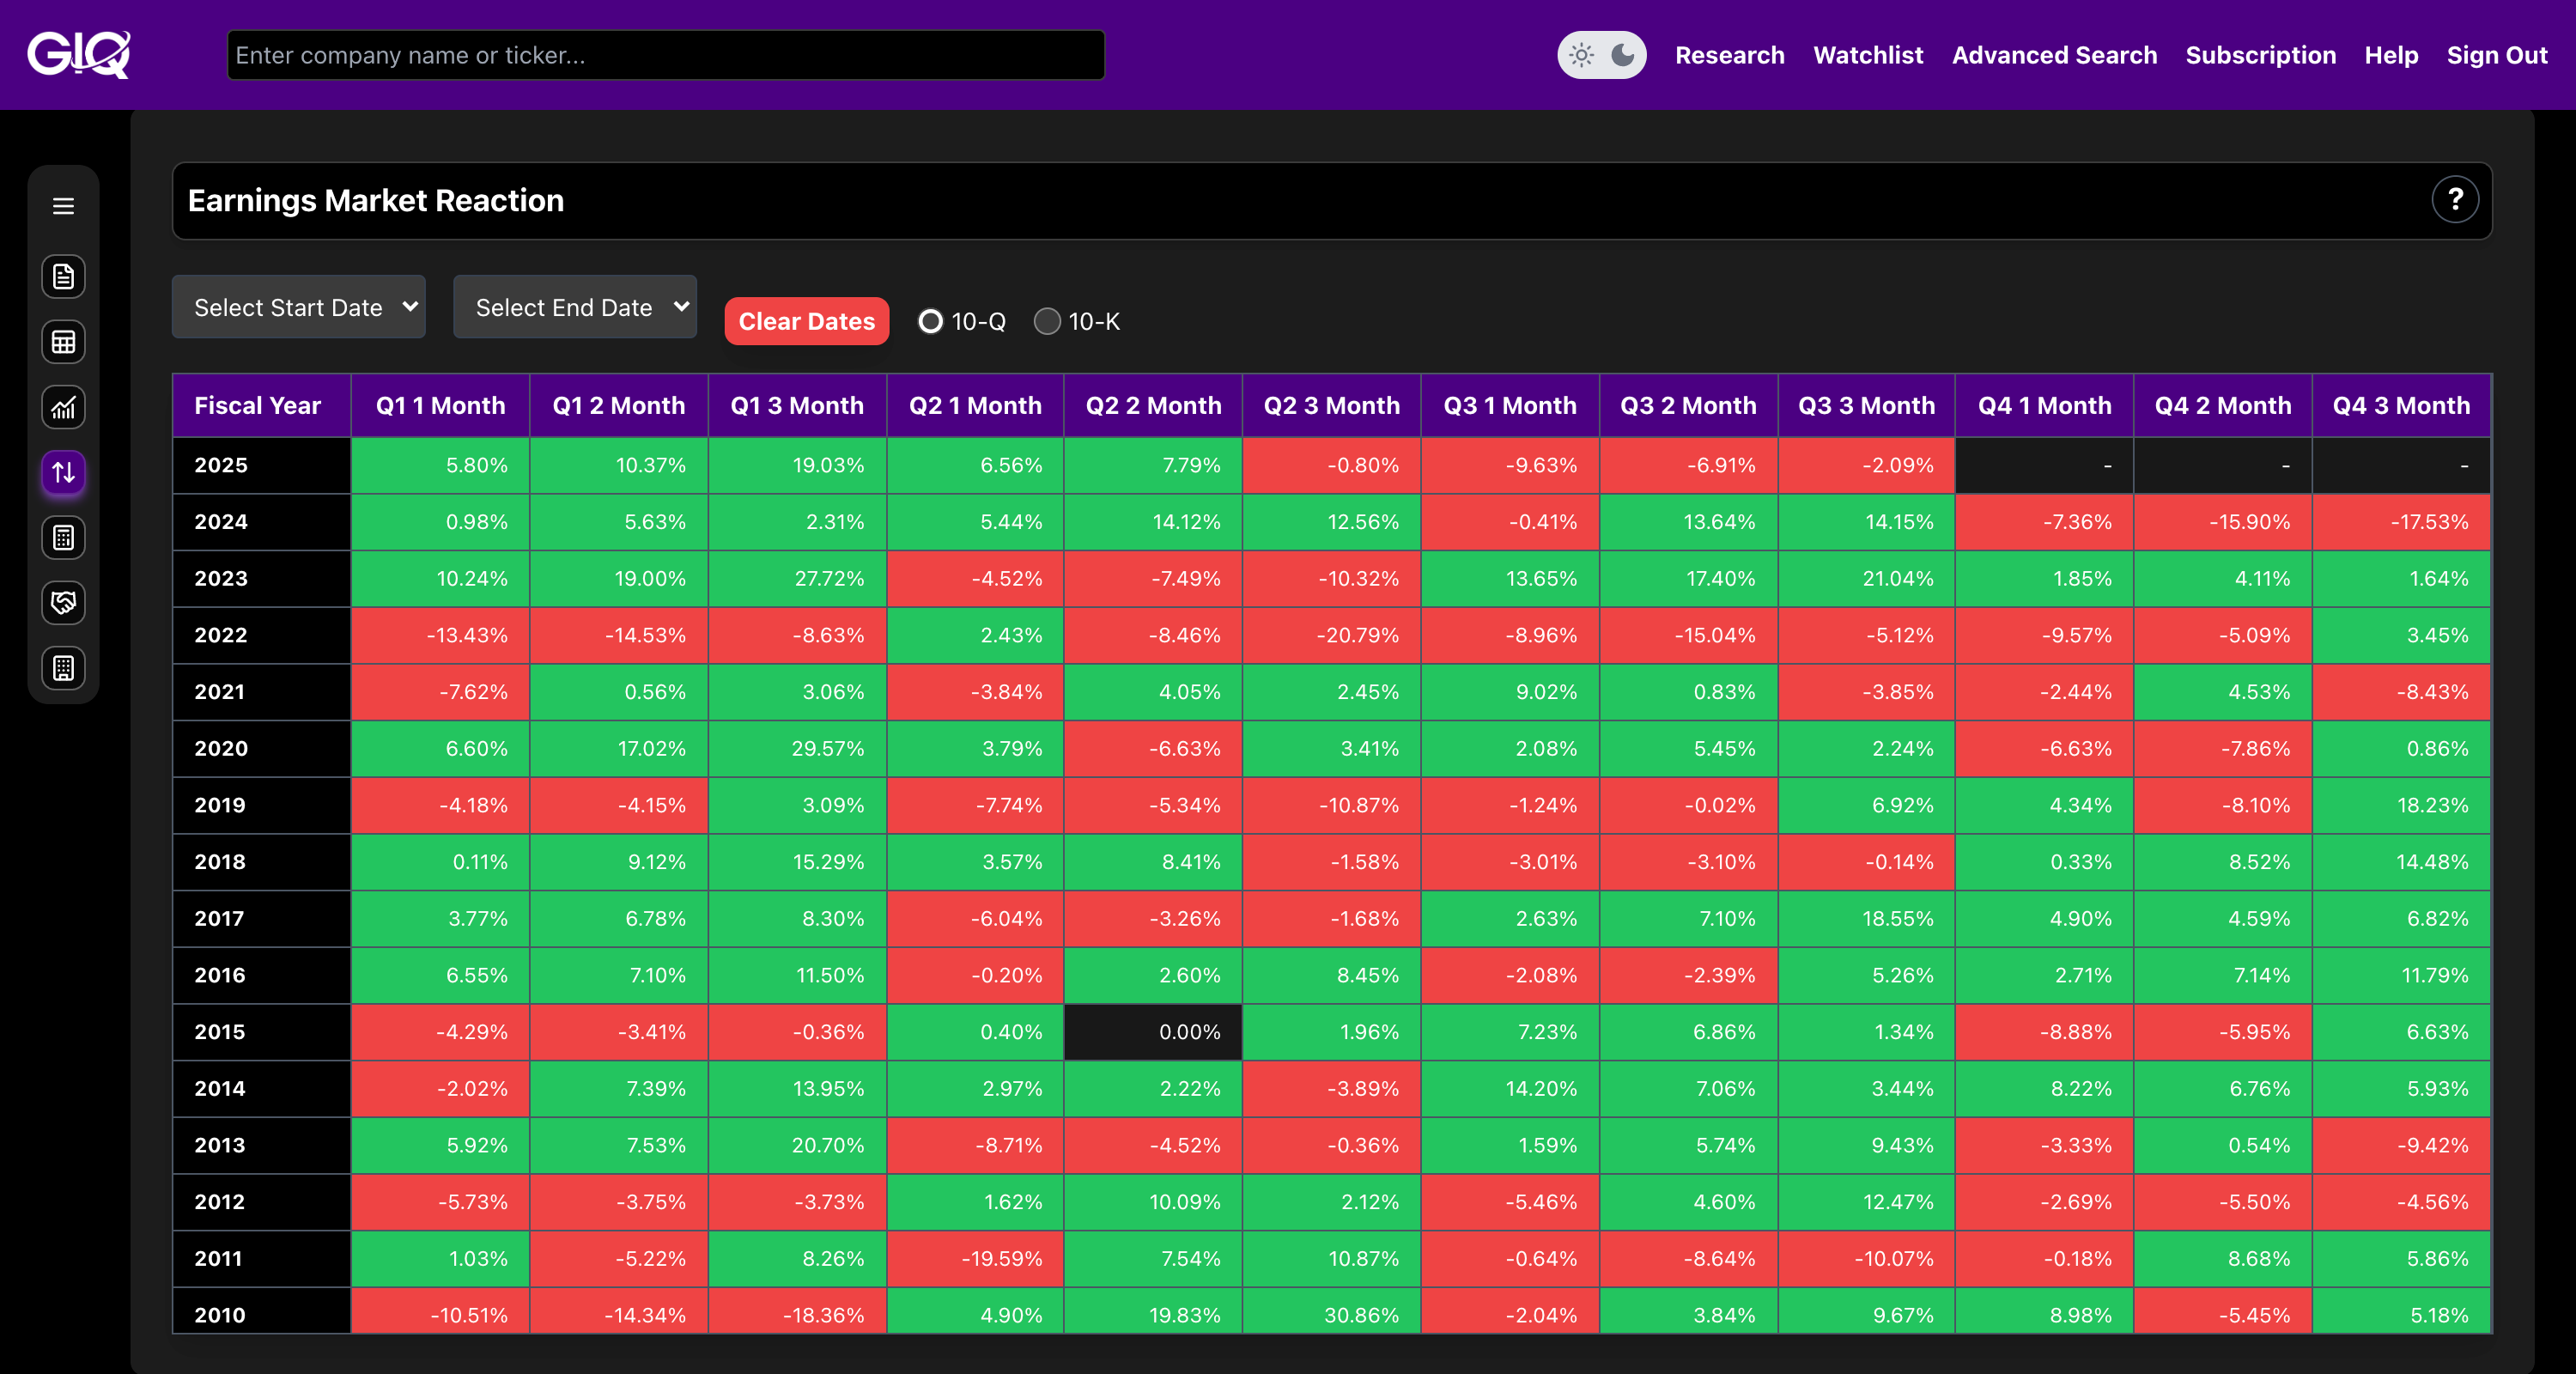
Task: Select the rising bar chart sidebar icon
Action: pos(63,407)
